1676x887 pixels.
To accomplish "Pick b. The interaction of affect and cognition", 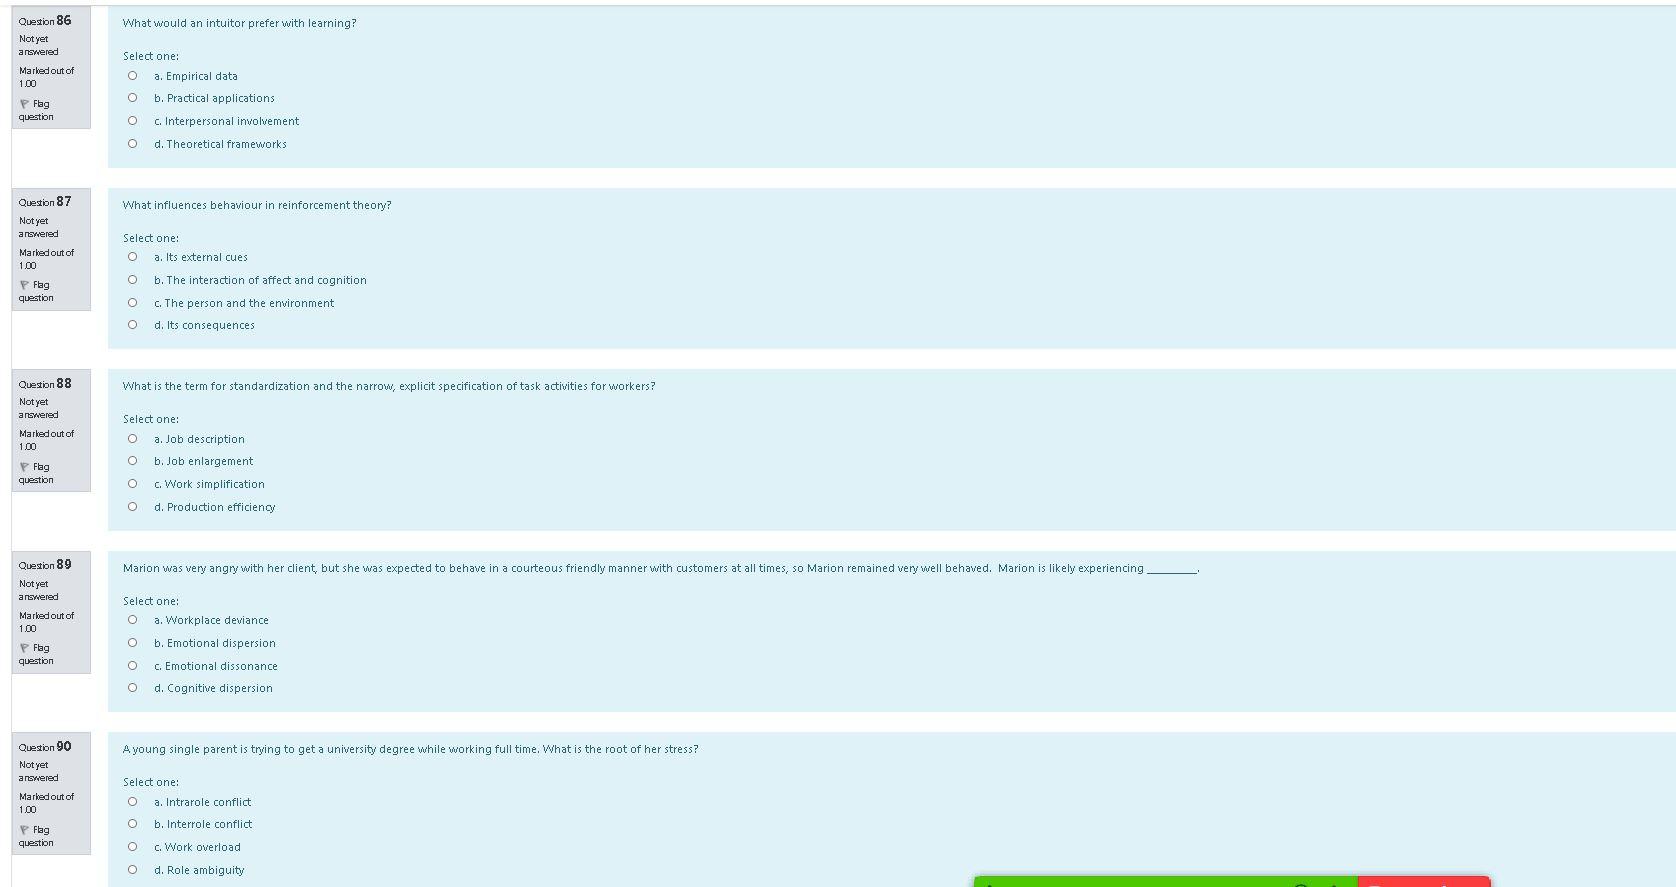I will pyautogui.click(x=132, y=280).
